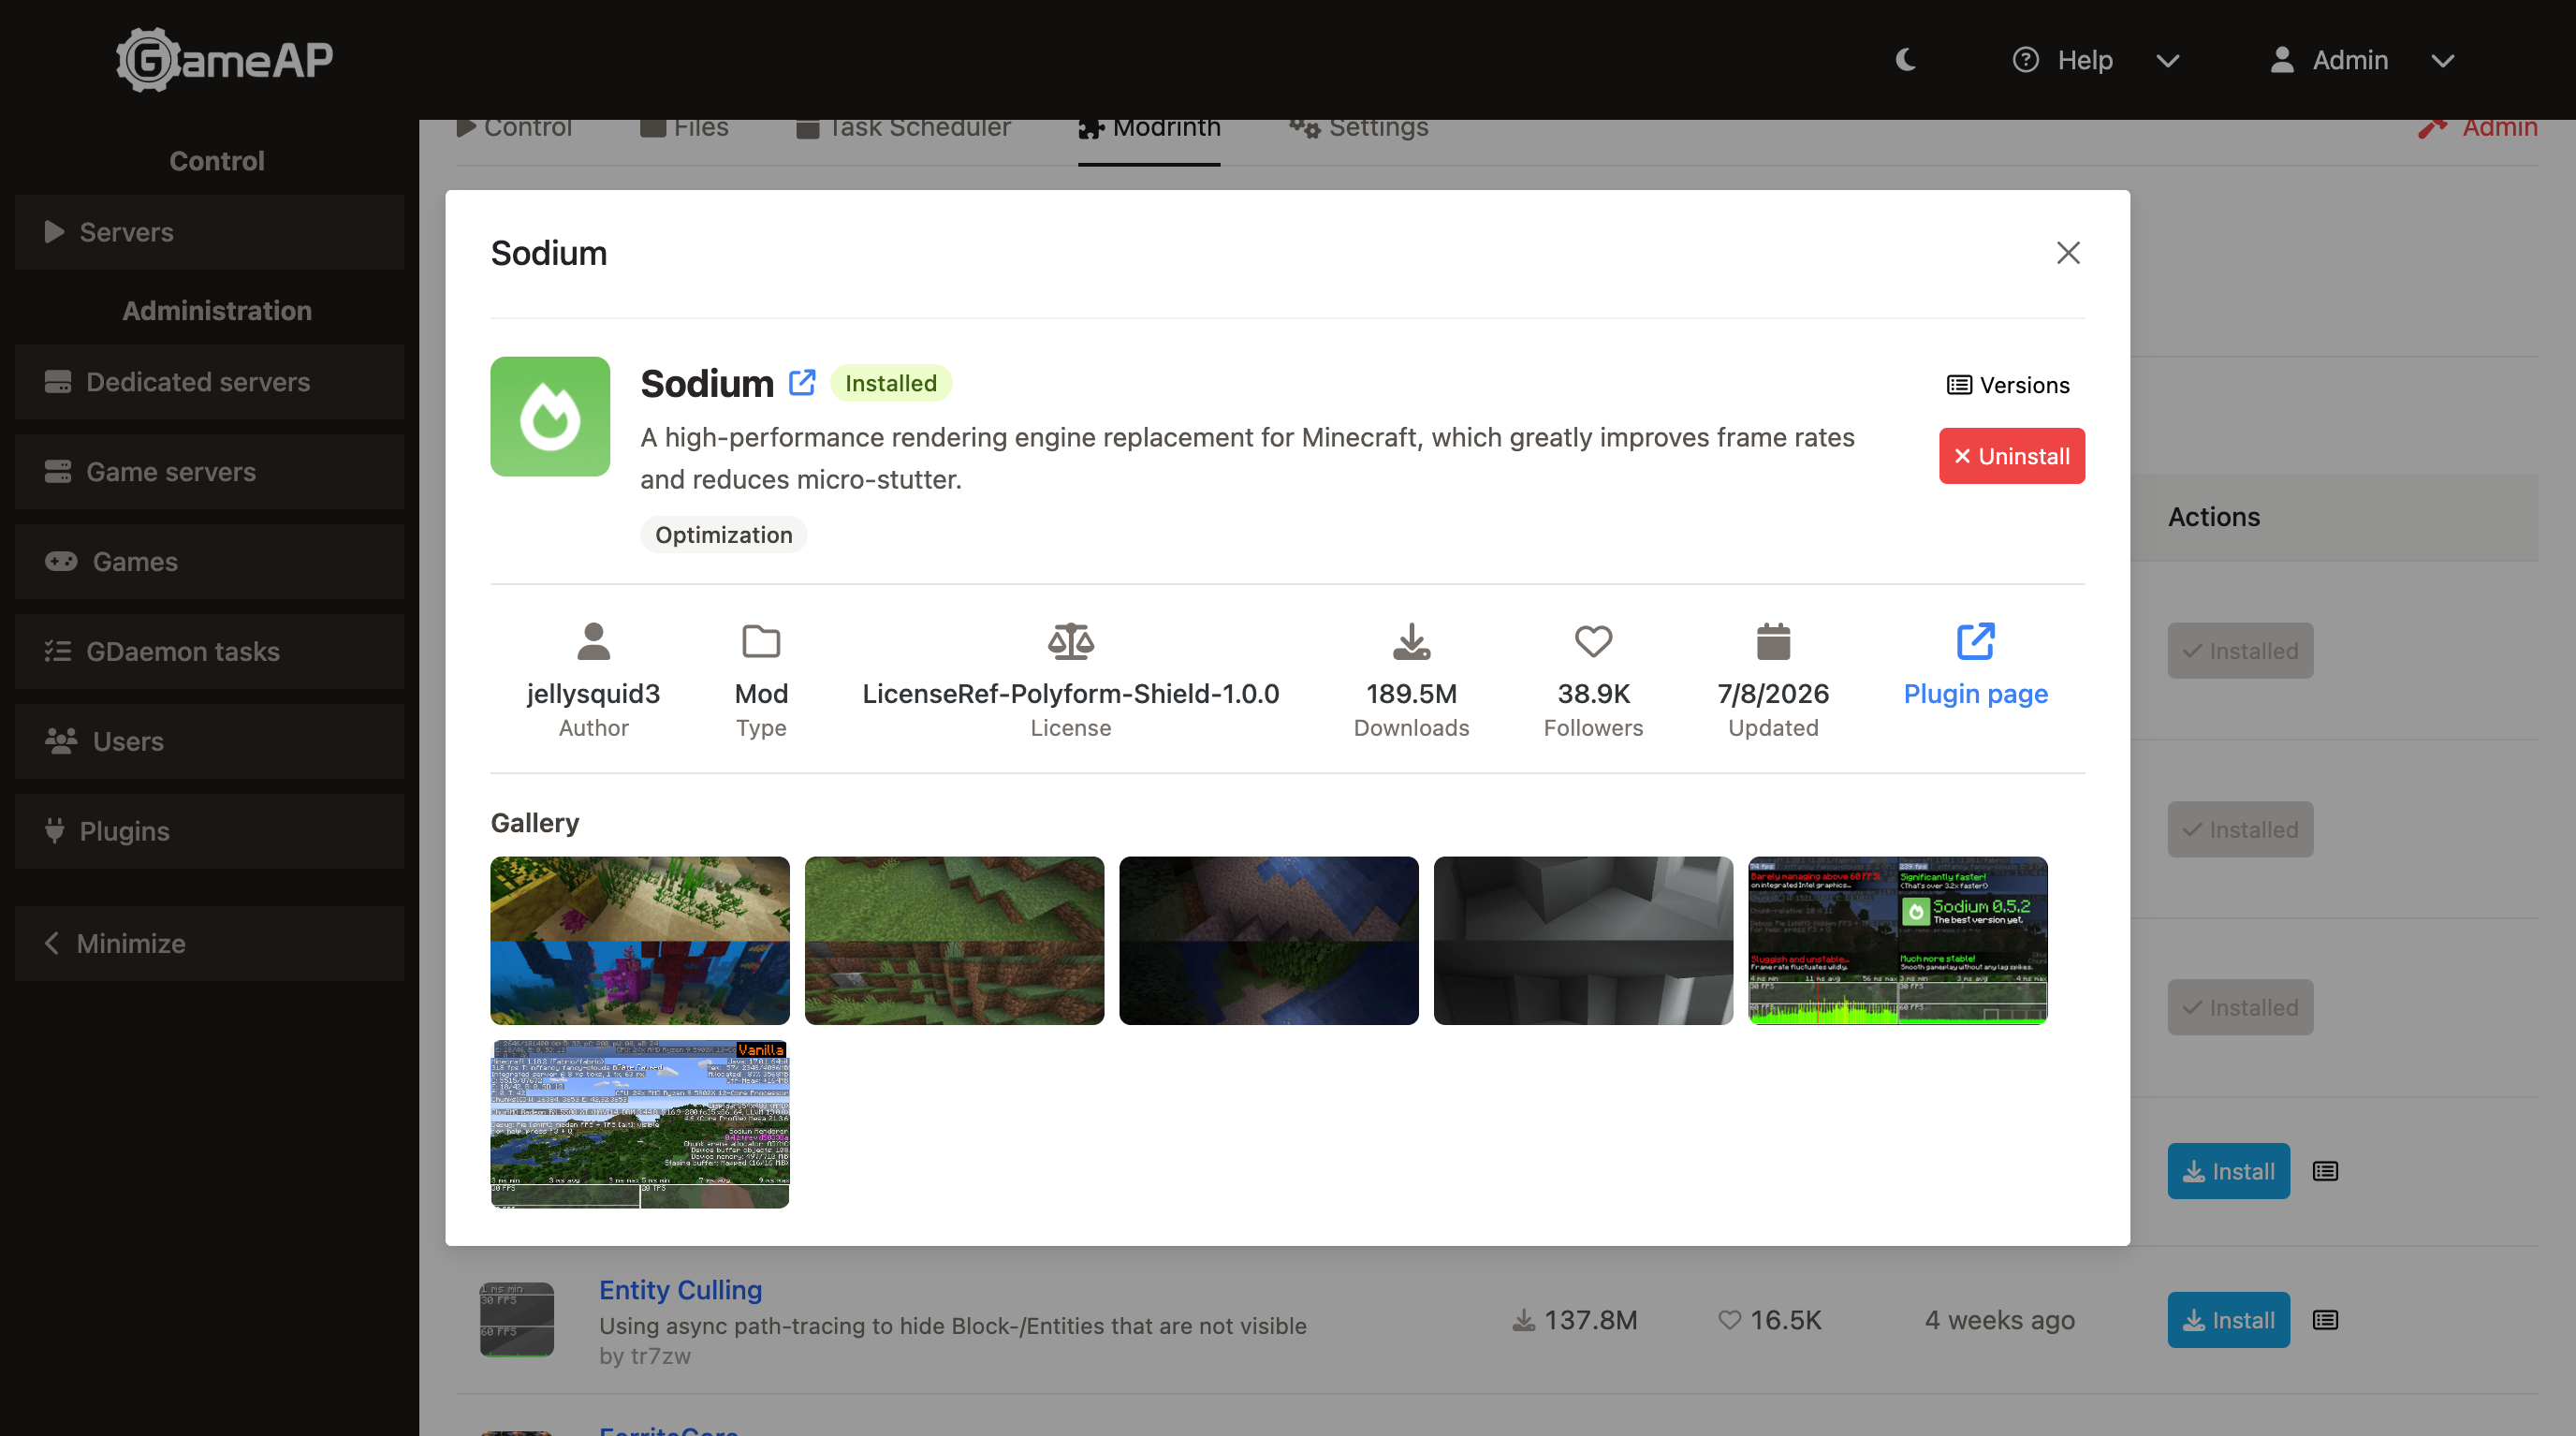Click the license scales icon
Screen dimensions: 2576x1436
pos(1071,642)
